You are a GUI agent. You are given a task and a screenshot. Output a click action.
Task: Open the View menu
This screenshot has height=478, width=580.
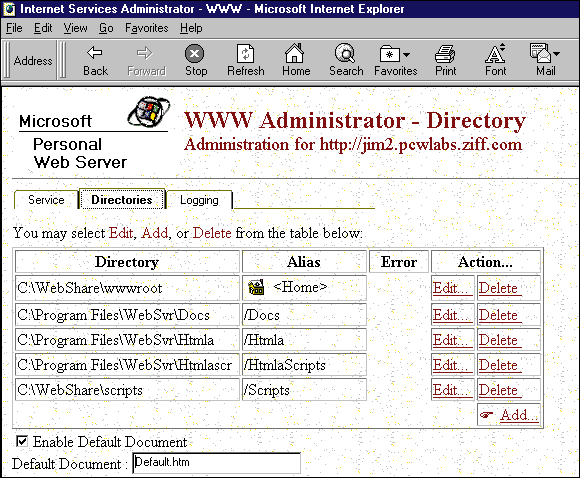point(75,28)
